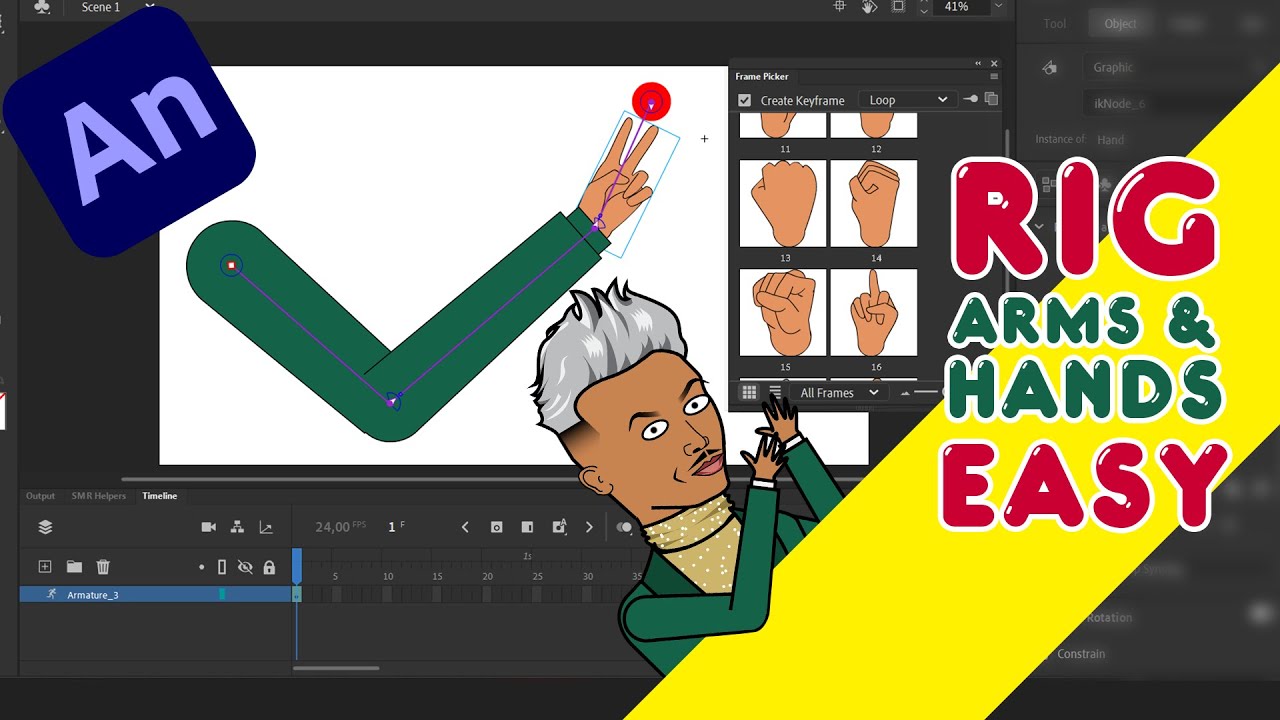Switch to the Tool tab in Properties
This screenshot has height=720, width=1280.
pyautogui.click(x=1055, y=24)
